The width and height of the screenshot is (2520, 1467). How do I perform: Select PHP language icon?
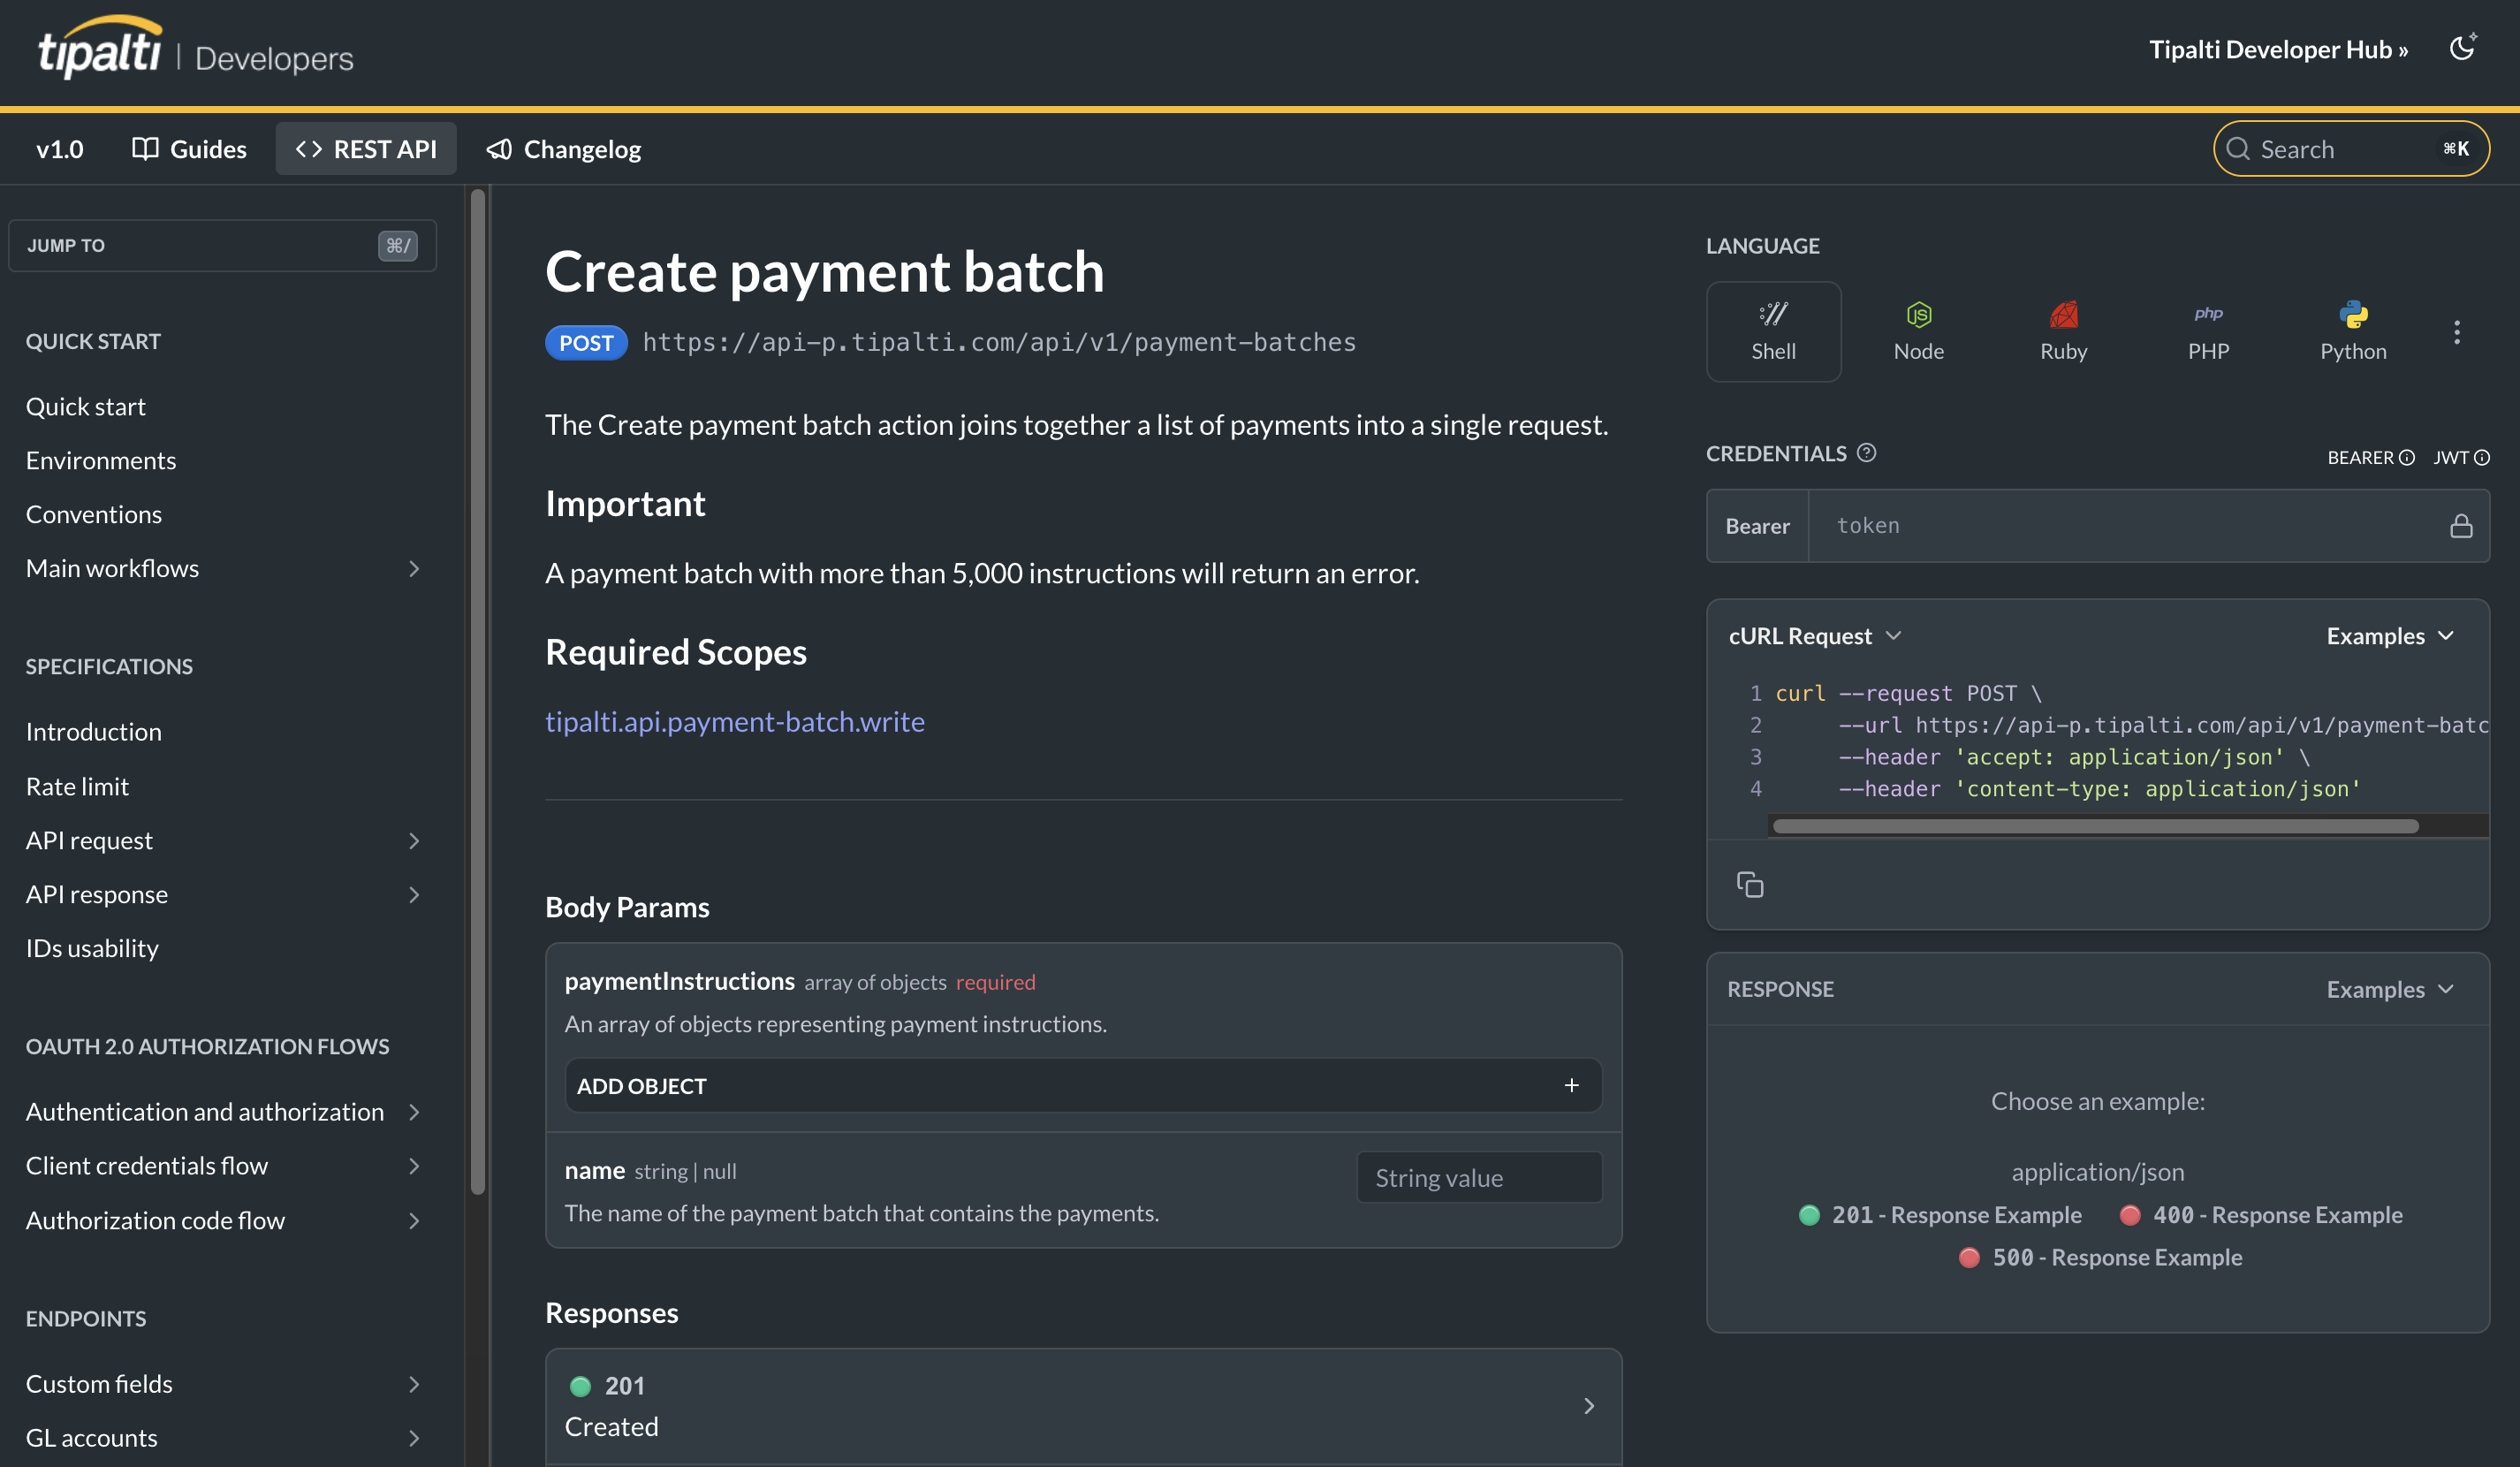point(2208,331)
